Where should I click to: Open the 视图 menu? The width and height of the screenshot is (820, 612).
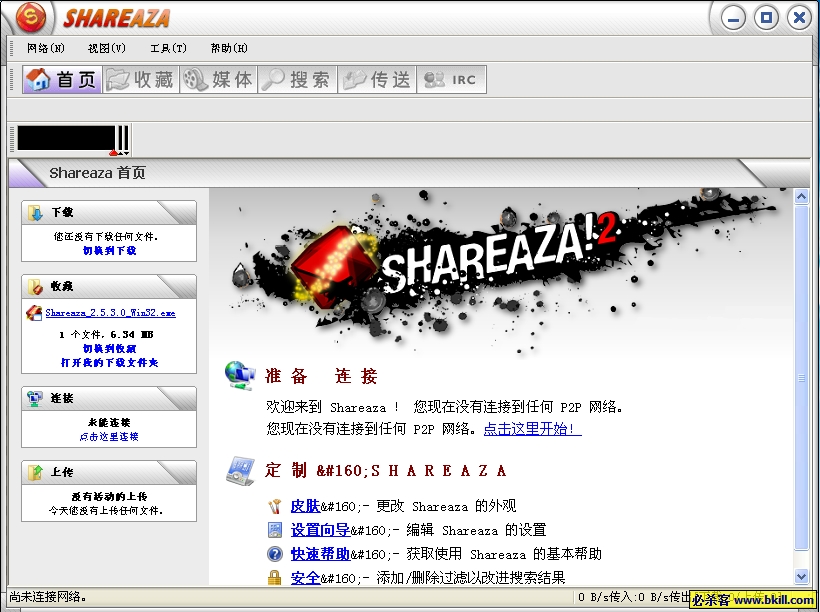(x=107, y=48)
